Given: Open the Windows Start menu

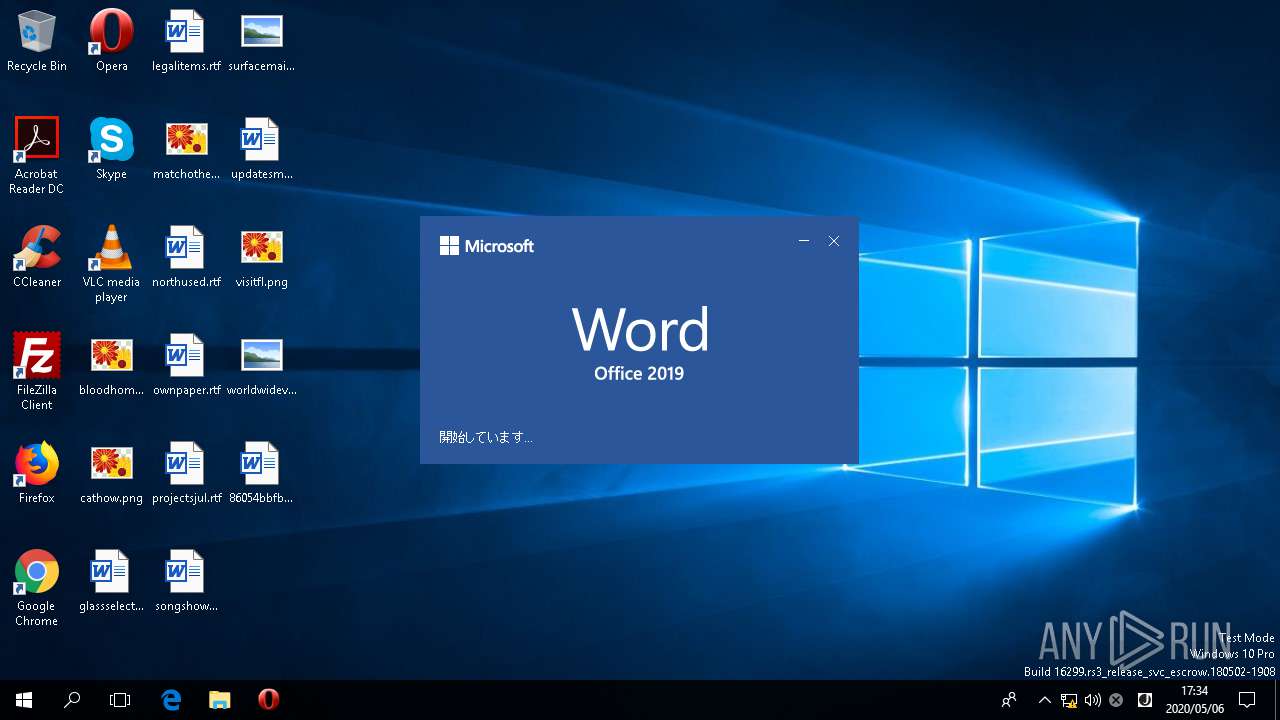Looking at the screenshot, I should tap(24, 700).
